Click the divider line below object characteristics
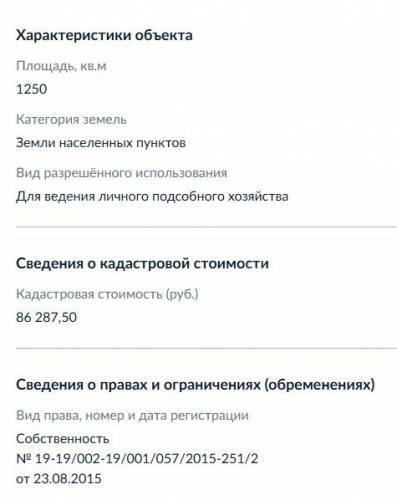Image resolution: width=397 pixels, height=500 pixels. [x=206, y=227]
